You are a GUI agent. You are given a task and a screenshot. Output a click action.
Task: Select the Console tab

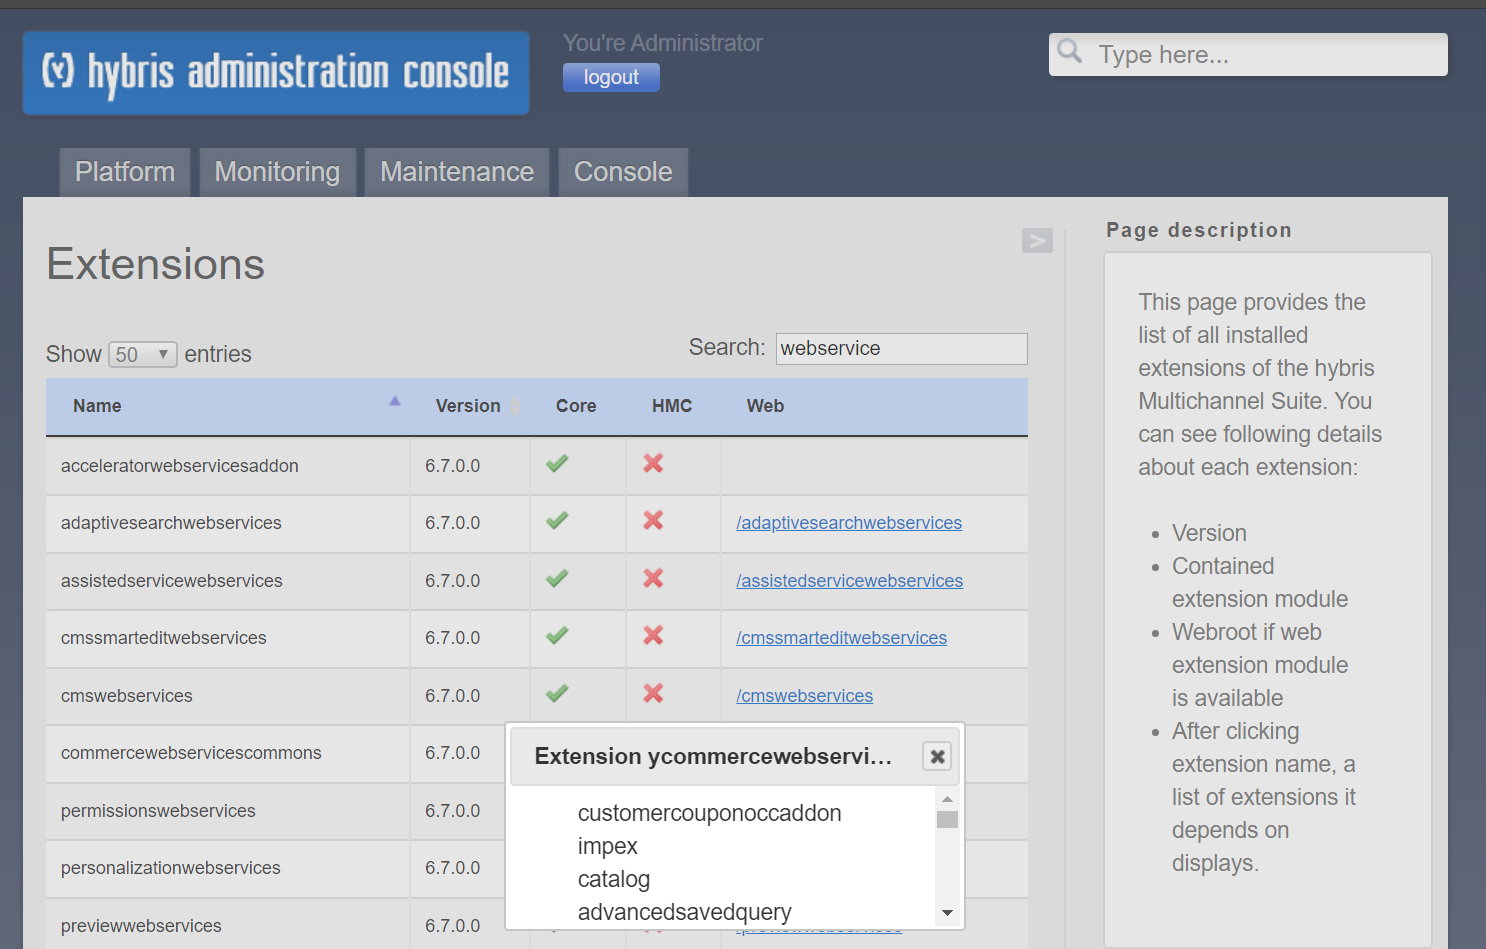623,172
